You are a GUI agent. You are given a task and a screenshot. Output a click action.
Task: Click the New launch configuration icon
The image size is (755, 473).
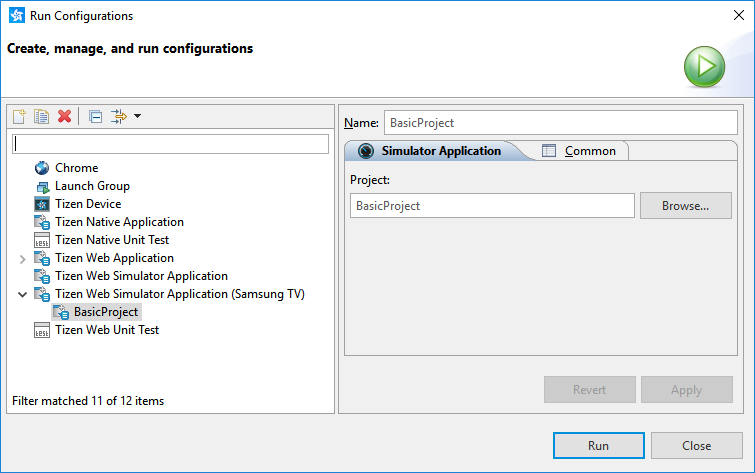tap(19, 116)
